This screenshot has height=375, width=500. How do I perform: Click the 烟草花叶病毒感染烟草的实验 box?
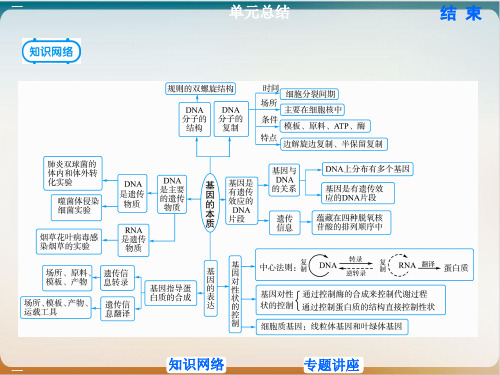point(69,242)
